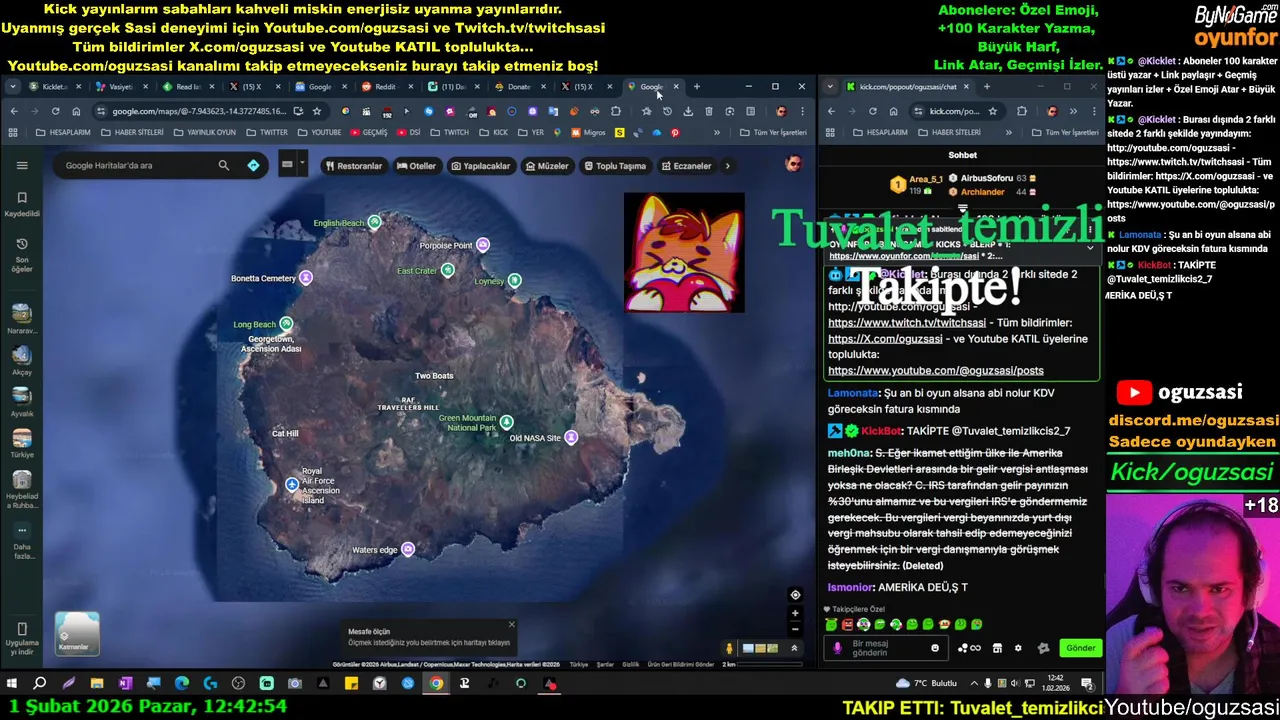Click the Royal Air Force airport marker

point(292,484)
